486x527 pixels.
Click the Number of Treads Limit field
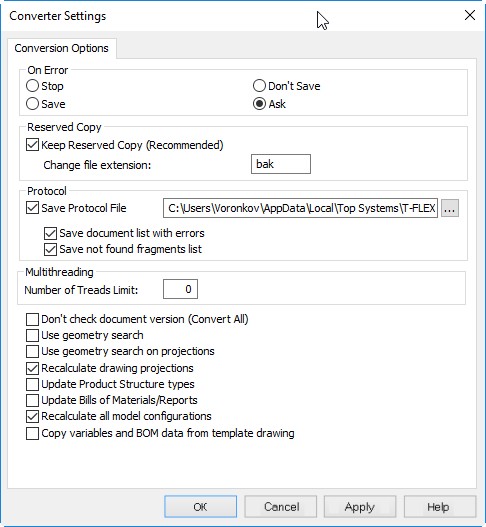click(x=180, y=289)
